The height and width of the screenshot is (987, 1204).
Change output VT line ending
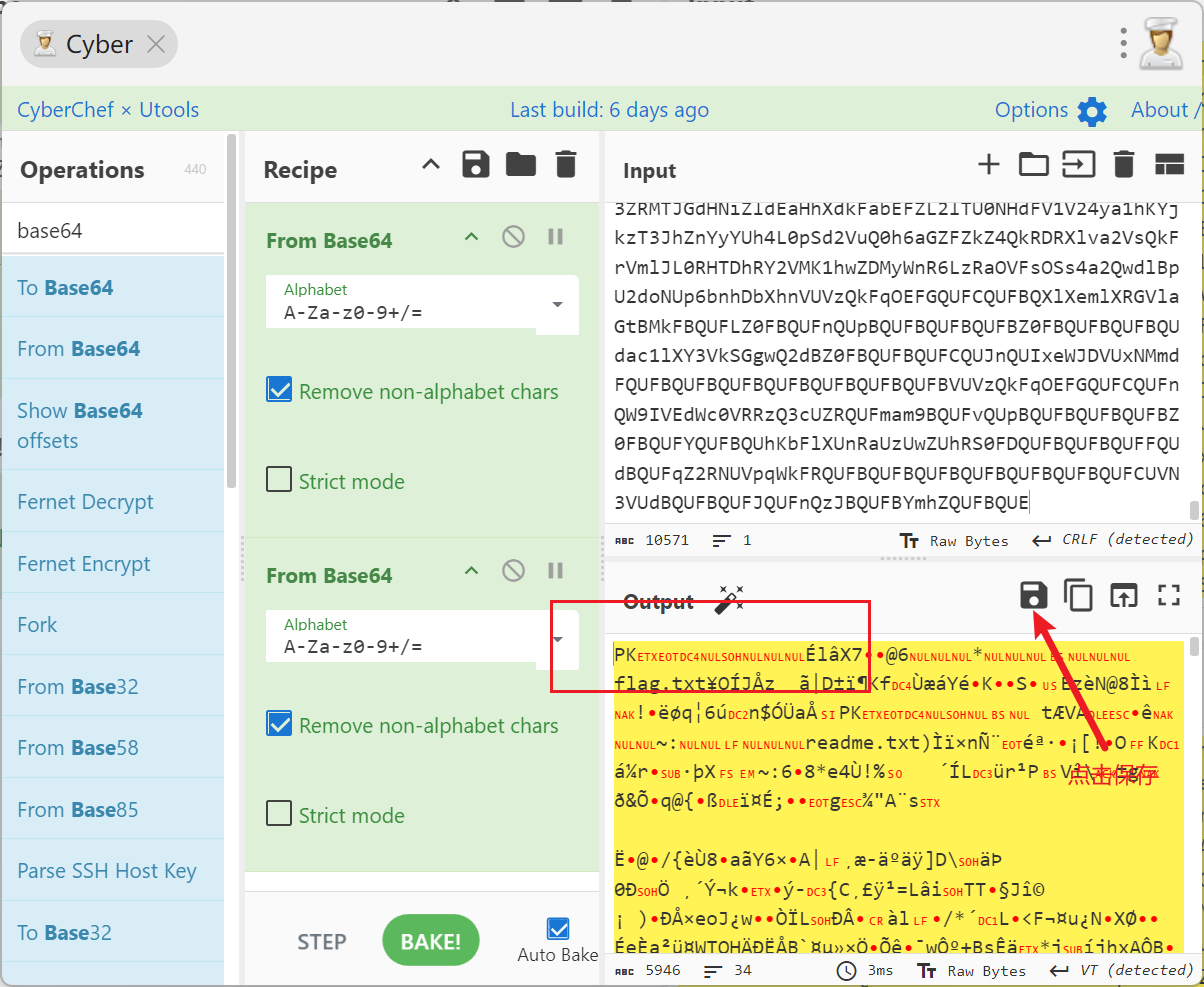tap(1122, 971)
